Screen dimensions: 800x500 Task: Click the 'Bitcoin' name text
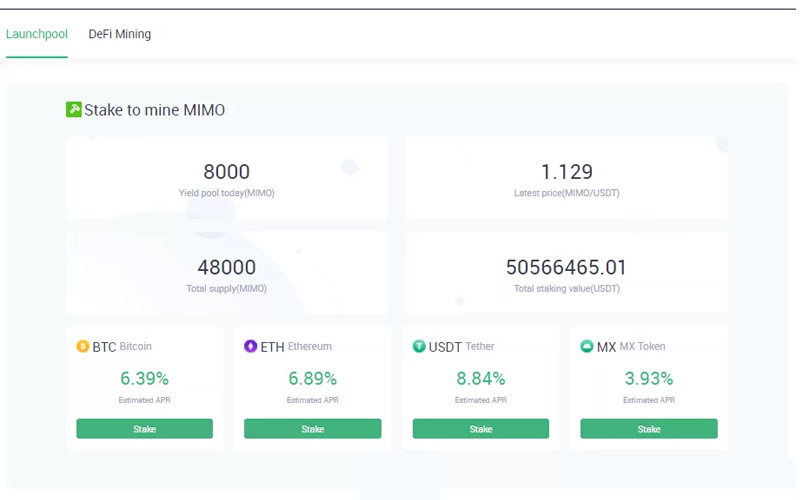[136, 346]
